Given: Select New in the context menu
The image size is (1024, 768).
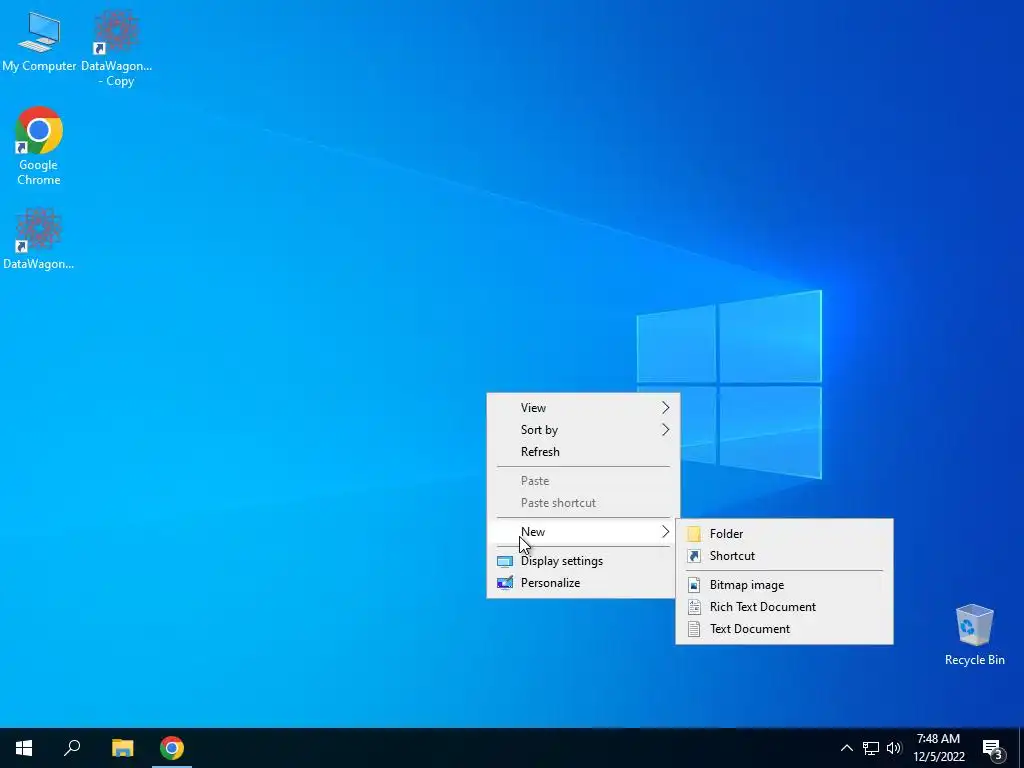Looking at the screenshot, I should click(583, 532).
